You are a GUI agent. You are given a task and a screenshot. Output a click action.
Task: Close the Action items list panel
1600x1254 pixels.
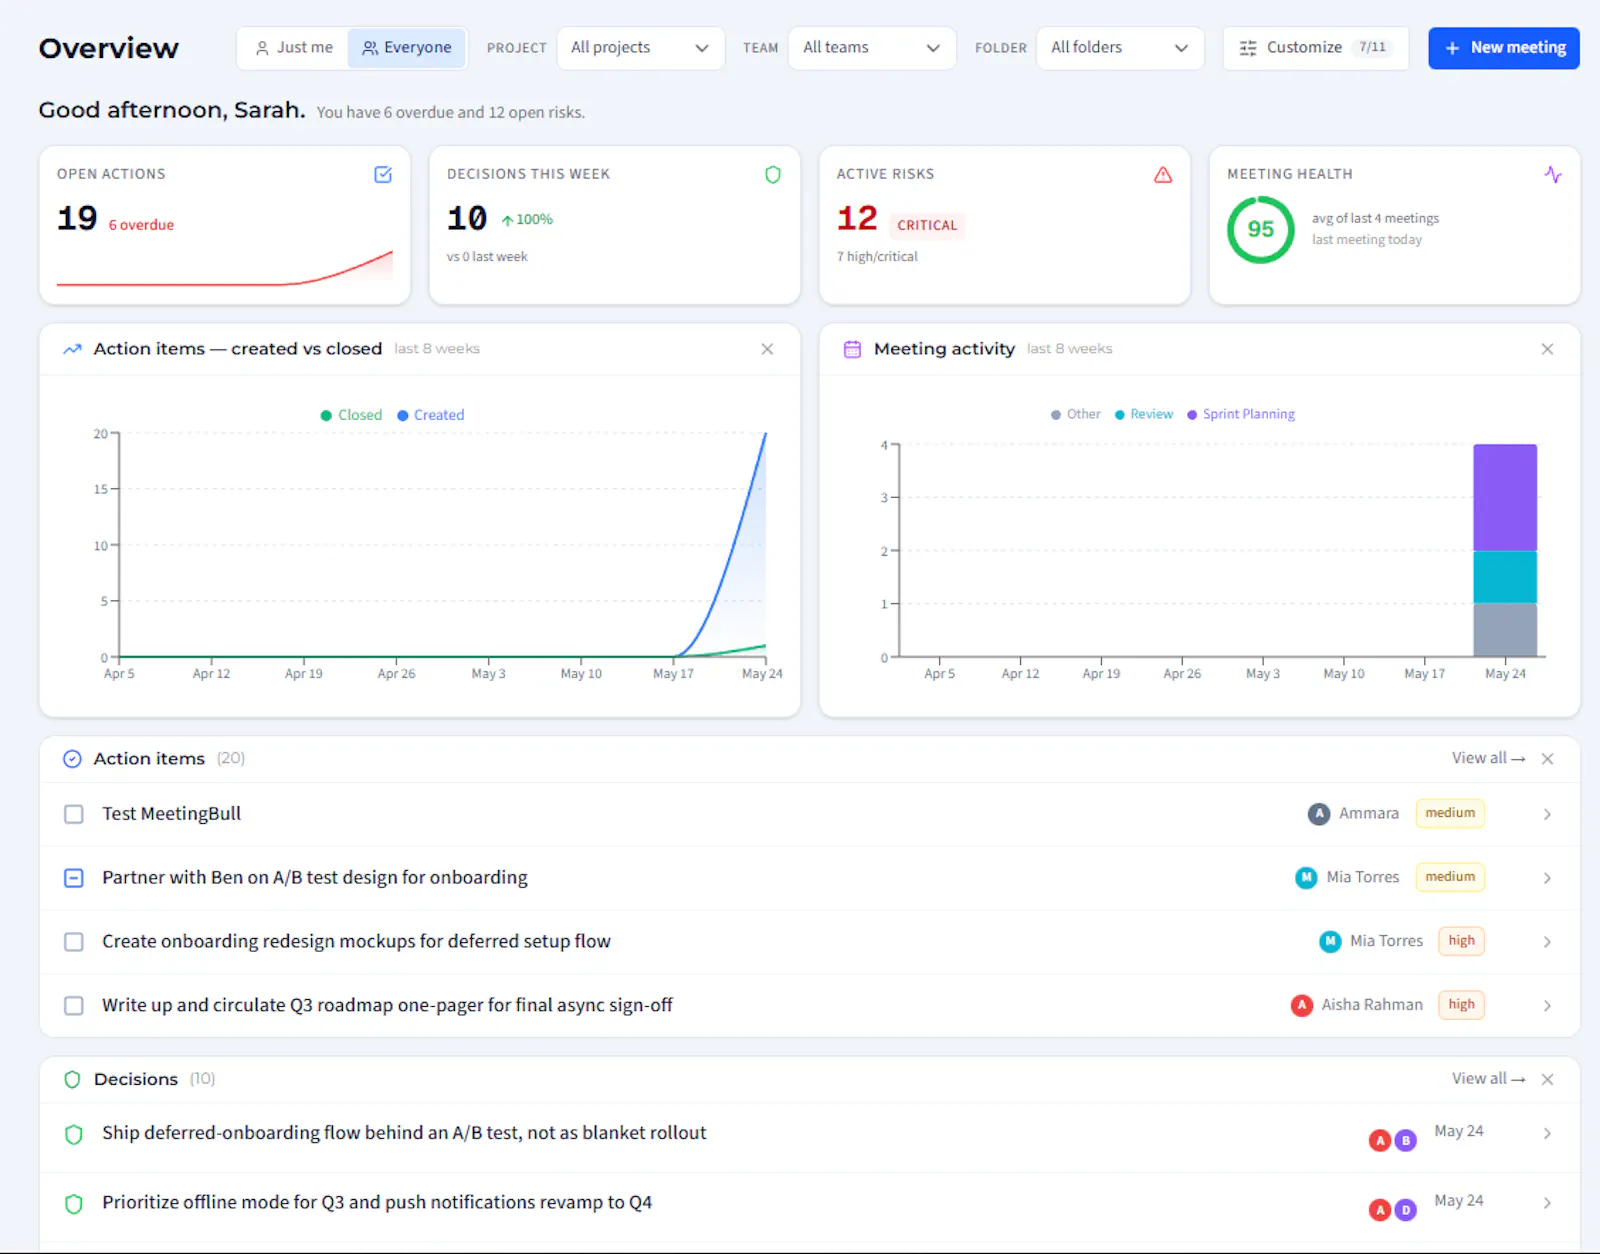pos(1547,759)
